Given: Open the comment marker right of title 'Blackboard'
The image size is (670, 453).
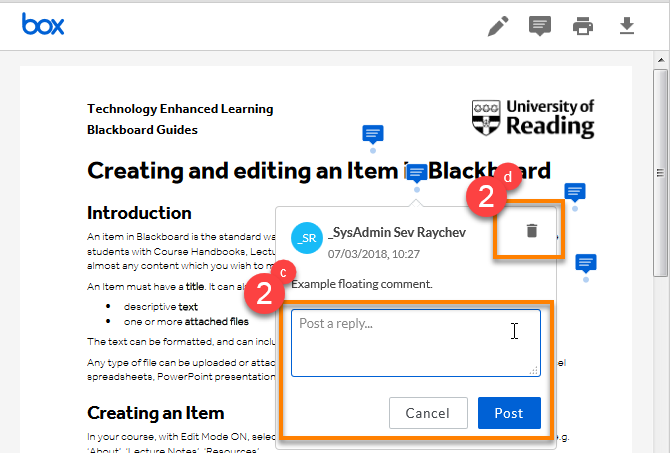Looking at the screenshot, I should pos(575,193).
